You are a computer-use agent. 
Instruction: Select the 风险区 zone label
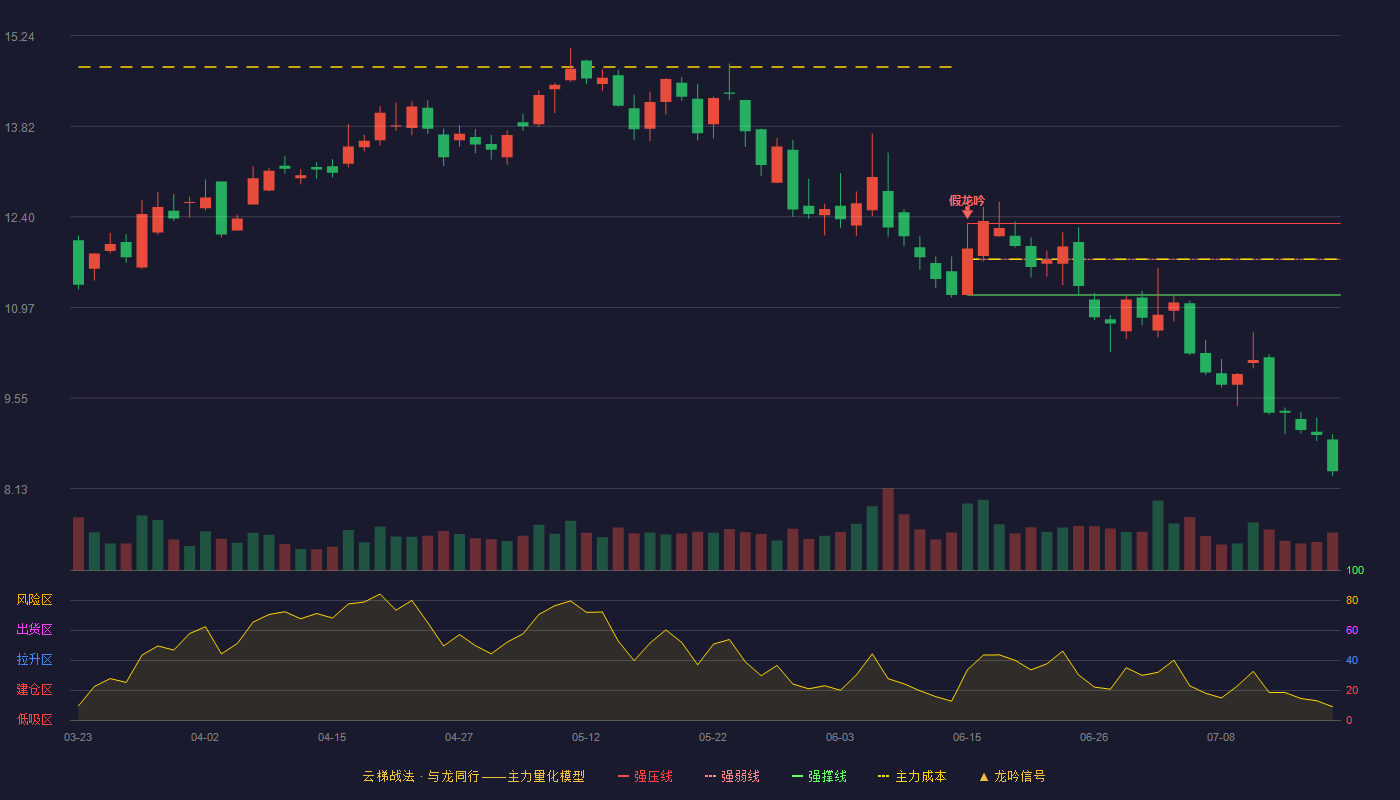[x=34, y=600]
